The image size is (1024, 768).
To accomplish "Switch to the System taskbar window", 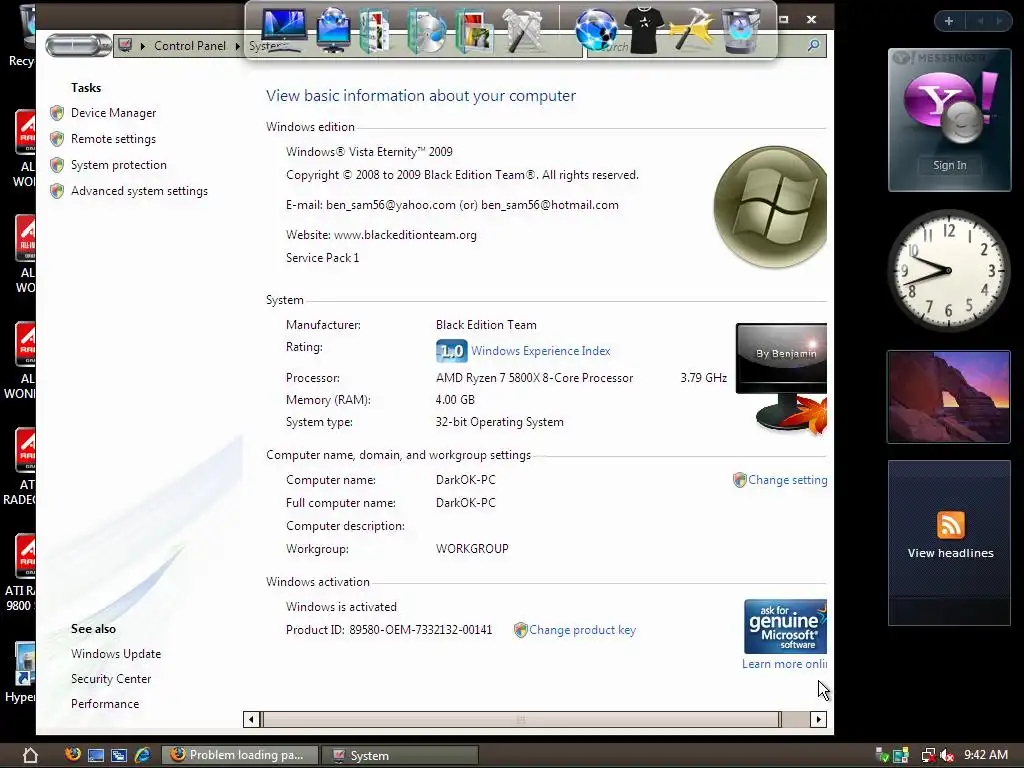I will tap(400, 755).
